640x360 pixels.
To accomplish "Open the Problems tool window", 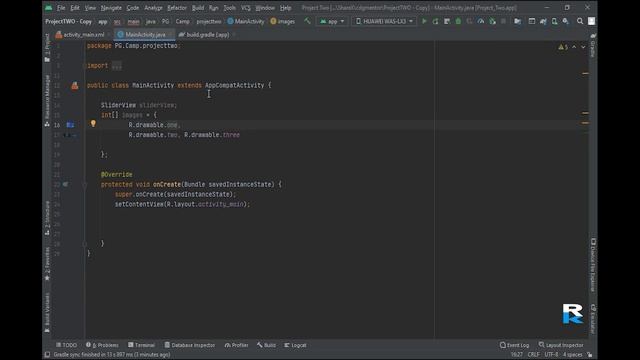I will pyautogui.click(x=102, y=345).
